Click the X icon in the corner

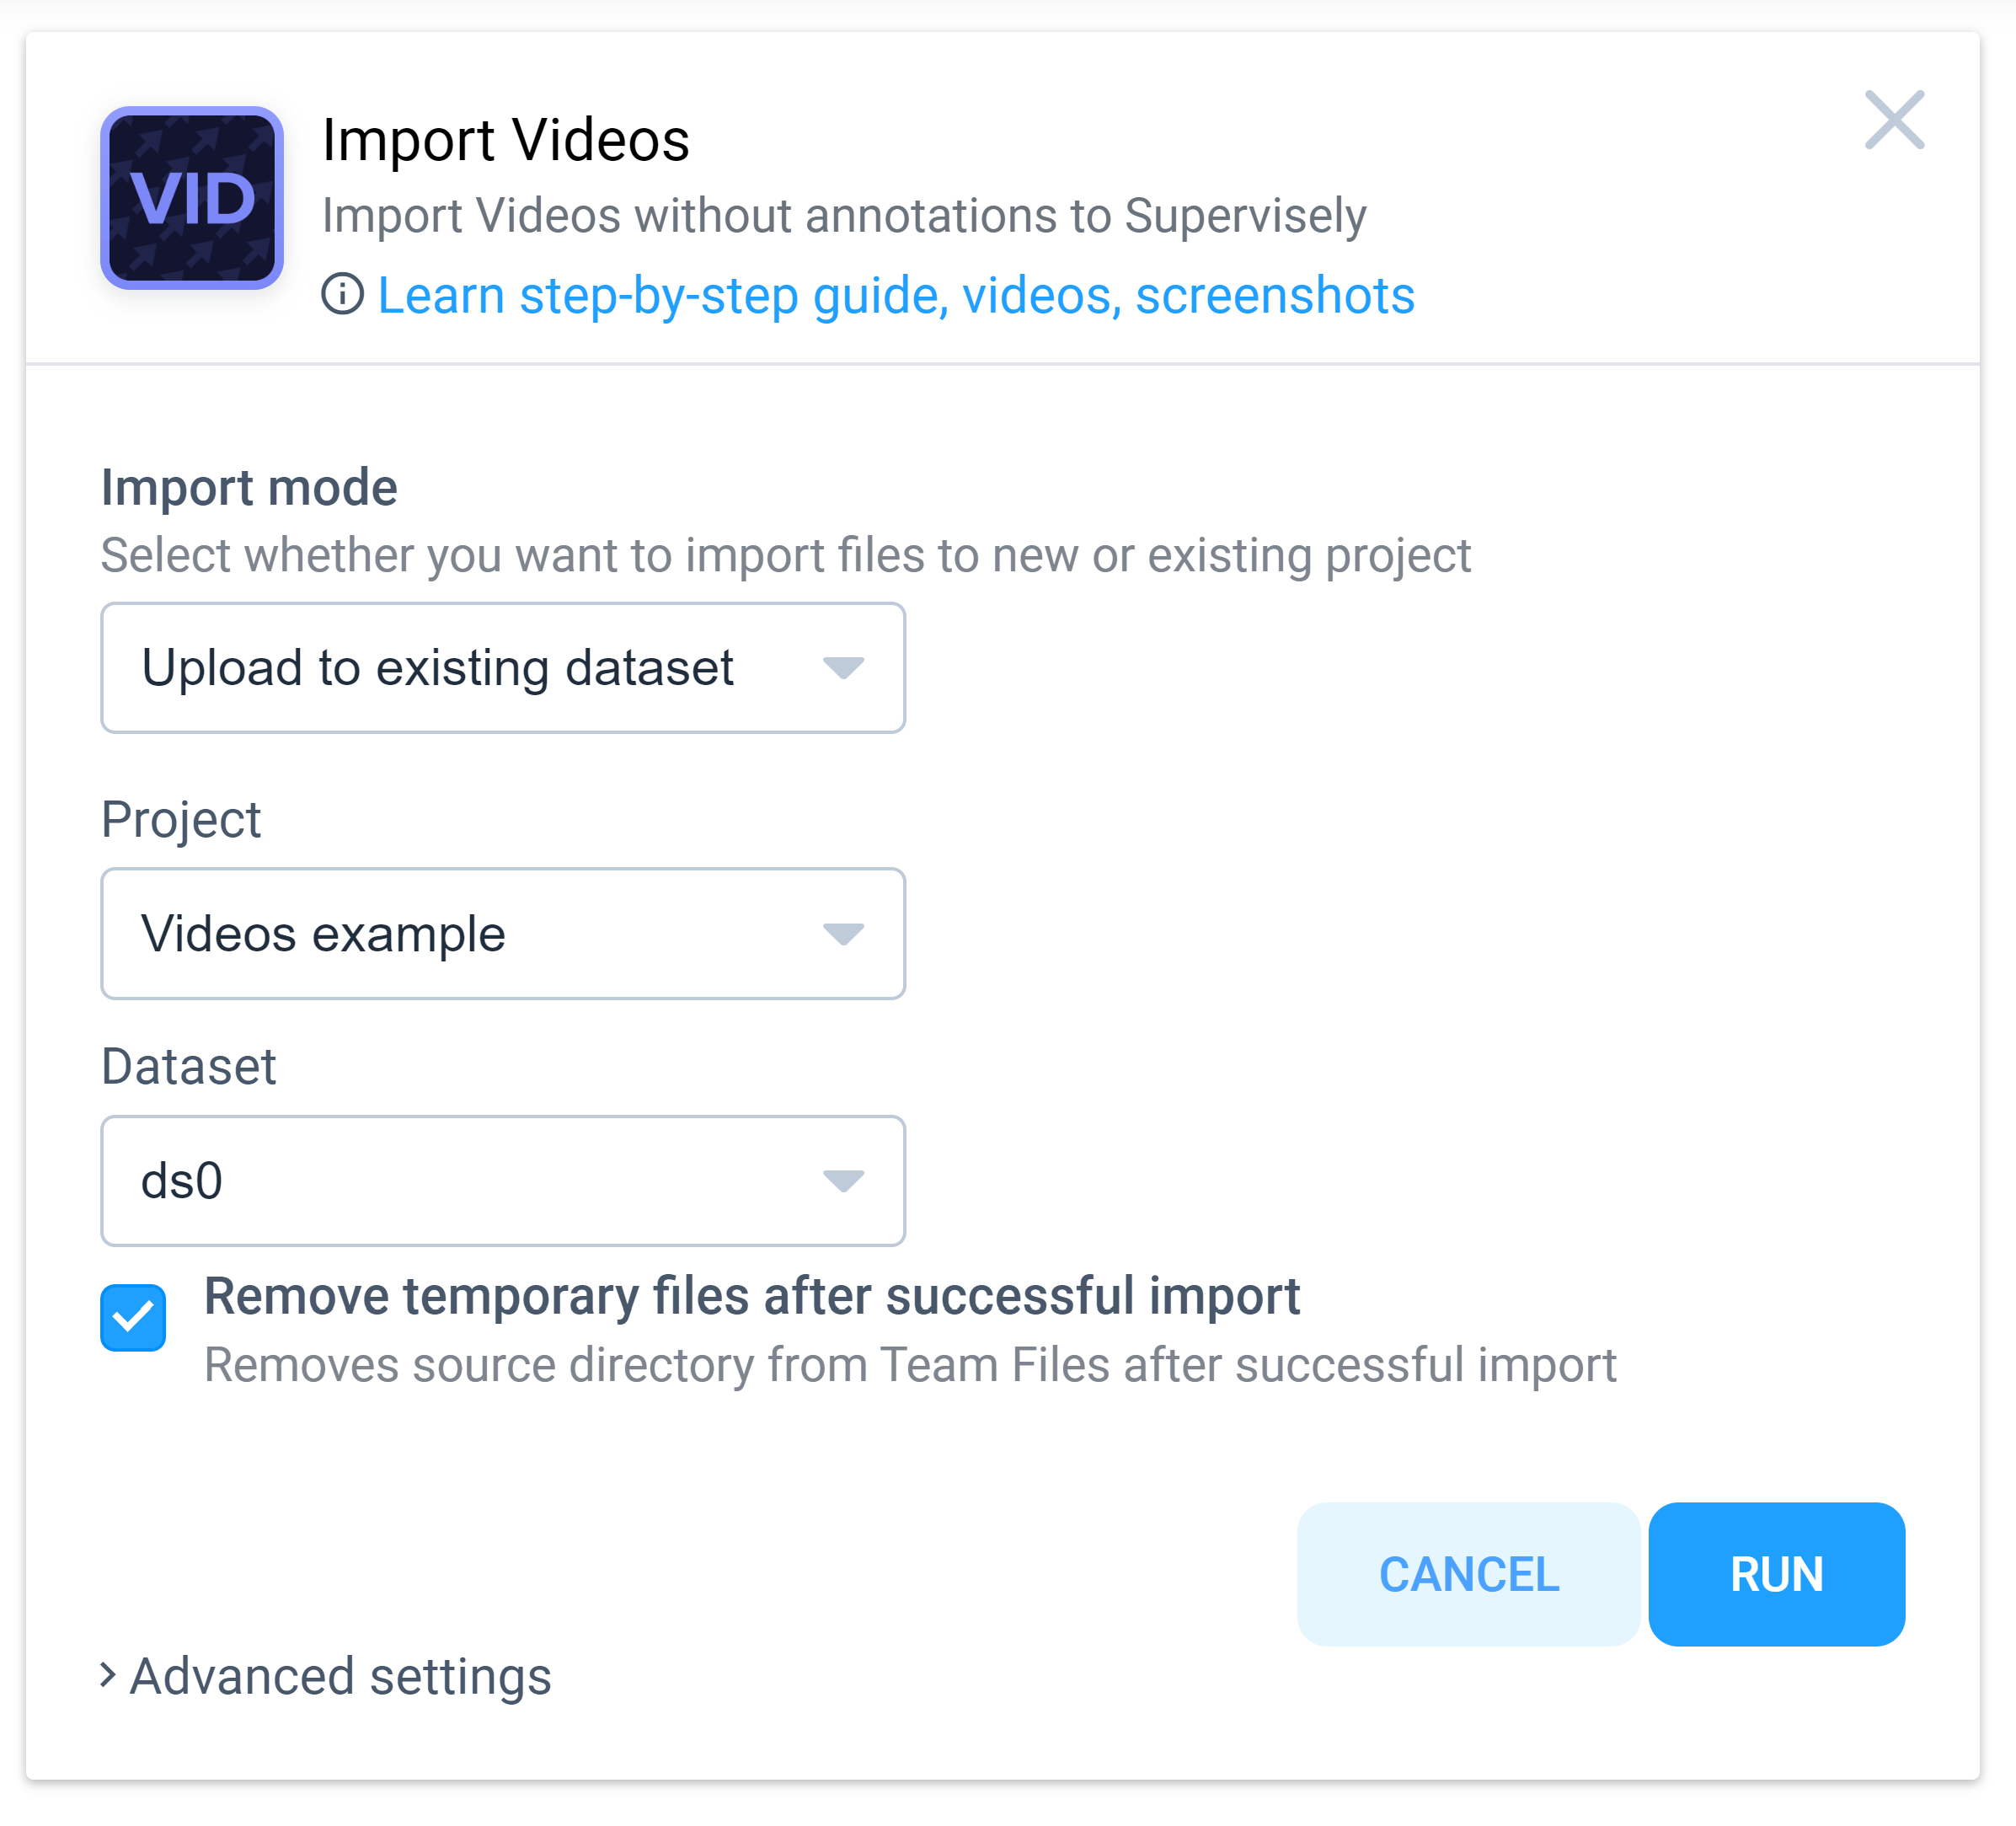pos(1895,122)
